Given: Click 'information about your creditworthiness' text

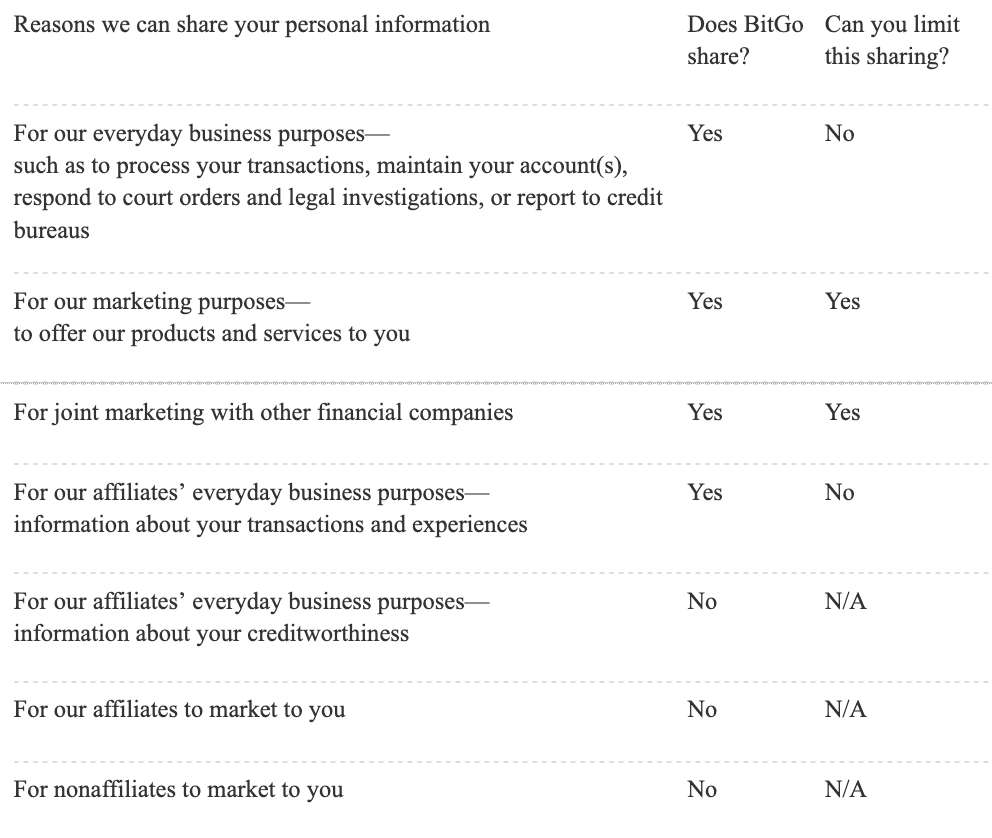Looking at the screenshot, I should click(x=211, y=633).
